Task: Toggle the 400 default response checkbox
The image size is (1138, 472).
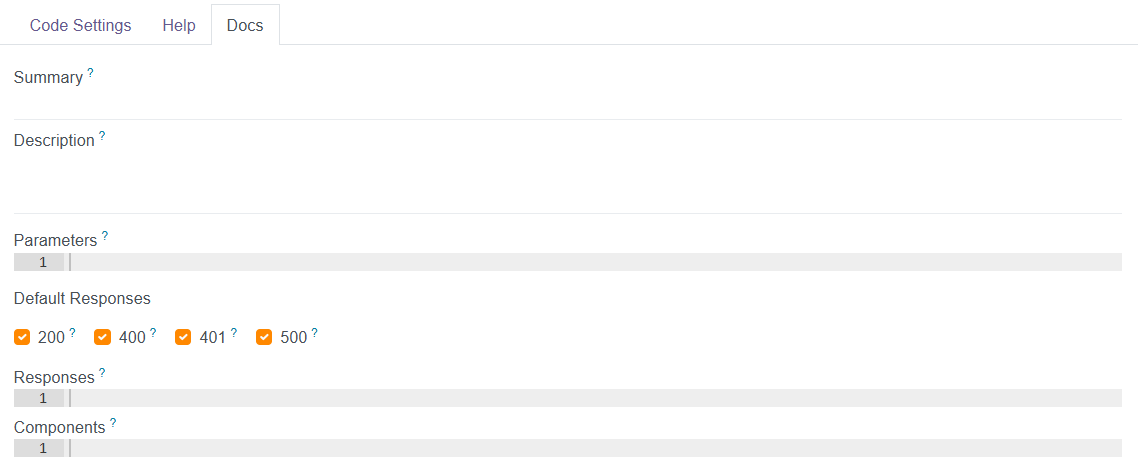Action: point(102,337)
